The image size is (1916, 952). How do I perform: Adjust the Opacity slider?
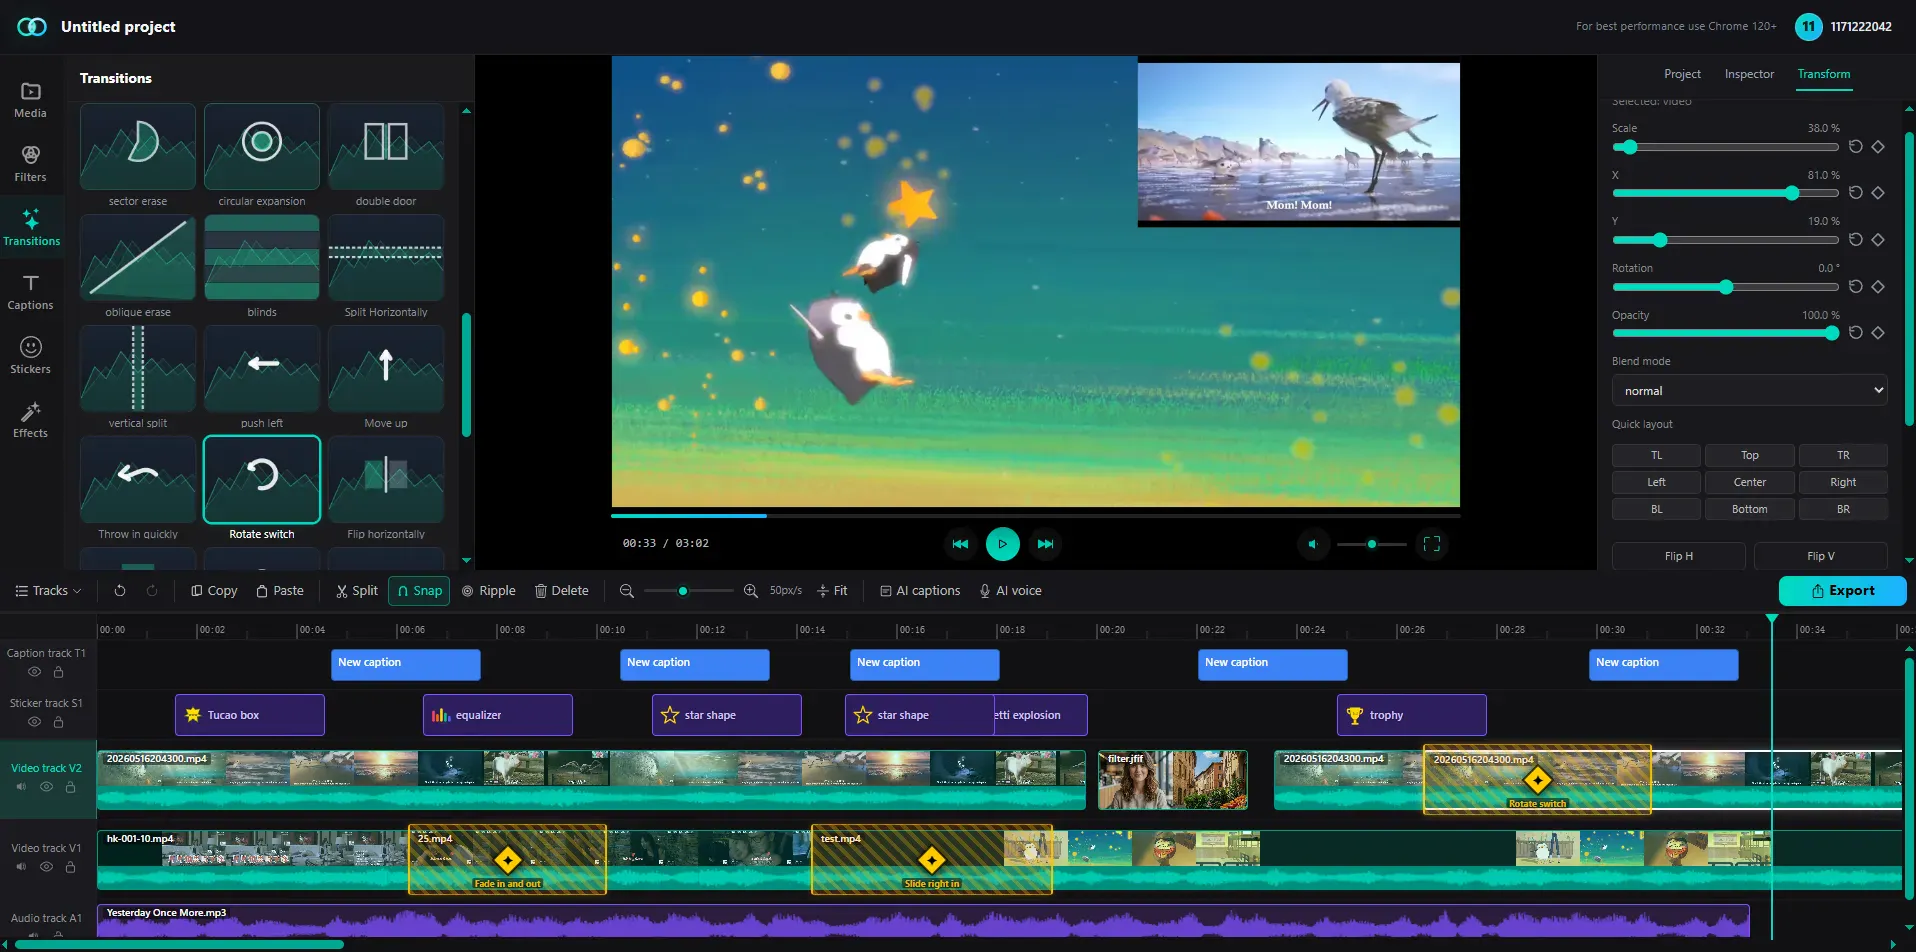(1725, 333)
